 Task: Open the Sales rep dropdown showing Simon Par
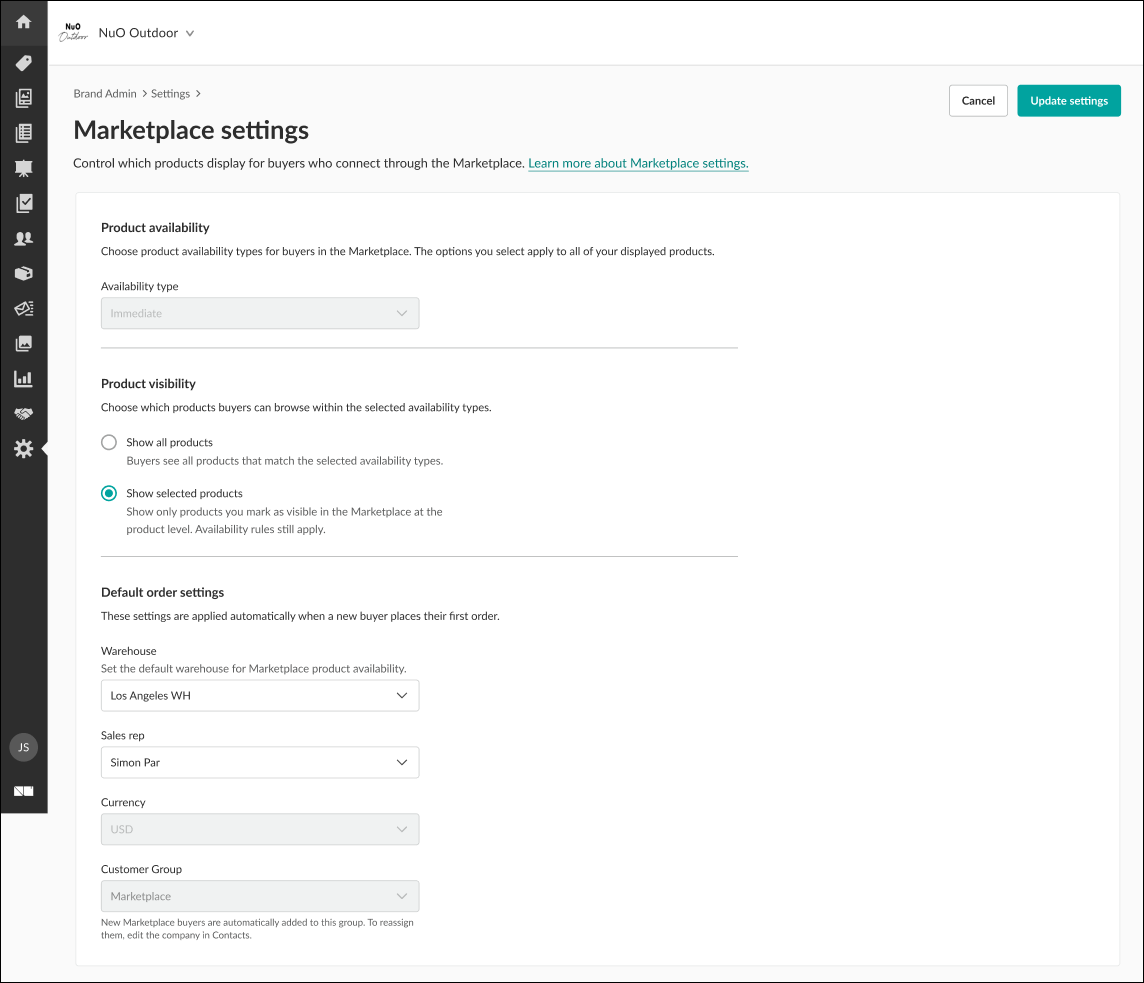(x=260, y=763)
